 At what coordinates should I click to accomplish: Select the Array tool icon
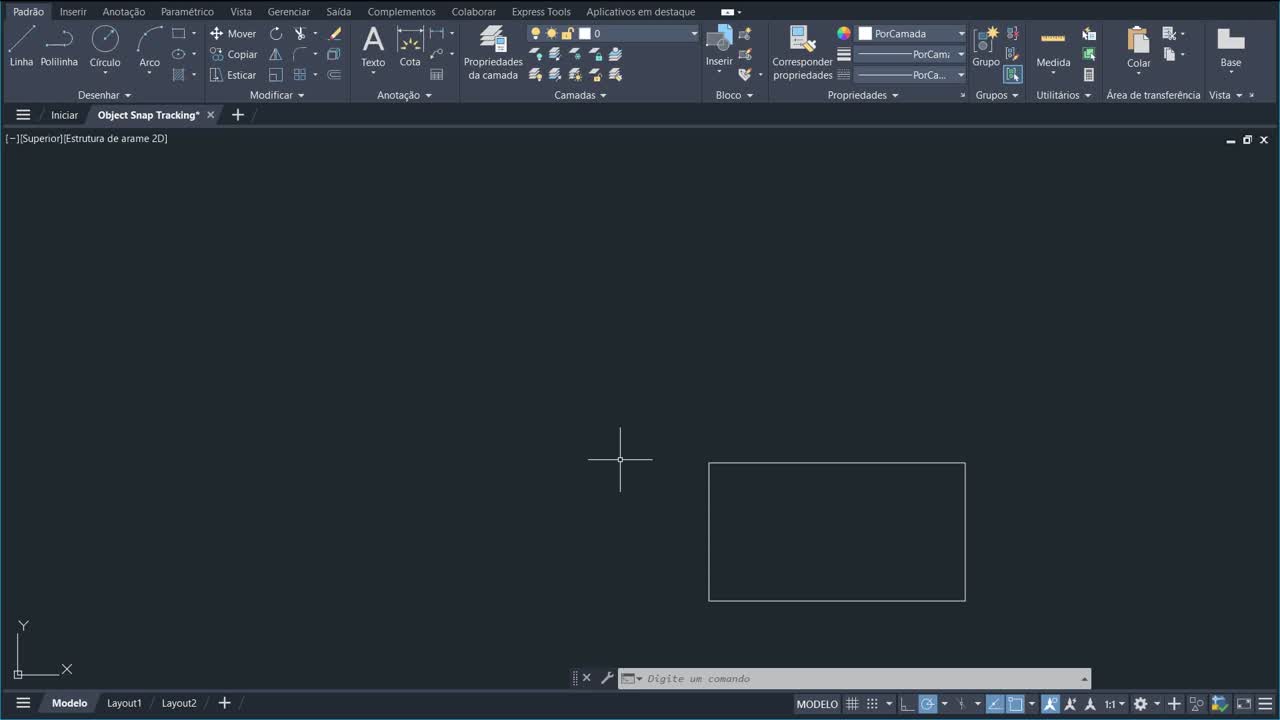[x=299, y=75]
